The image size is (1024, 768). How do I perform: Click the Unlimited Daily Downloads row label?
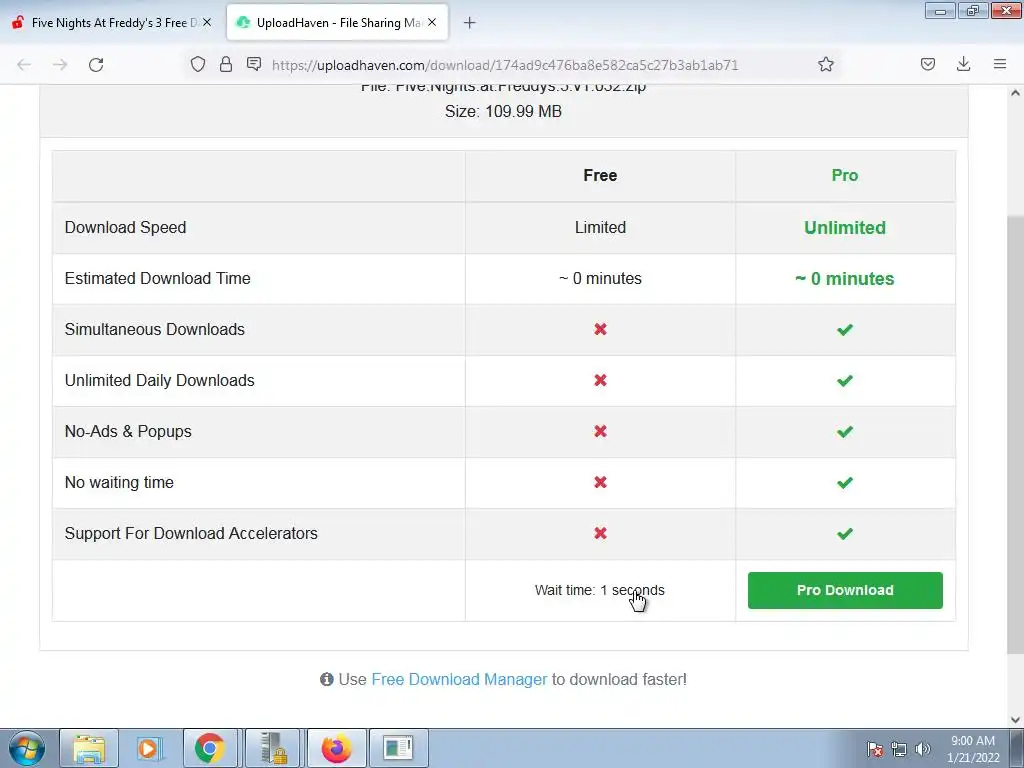tap(159, 380)
